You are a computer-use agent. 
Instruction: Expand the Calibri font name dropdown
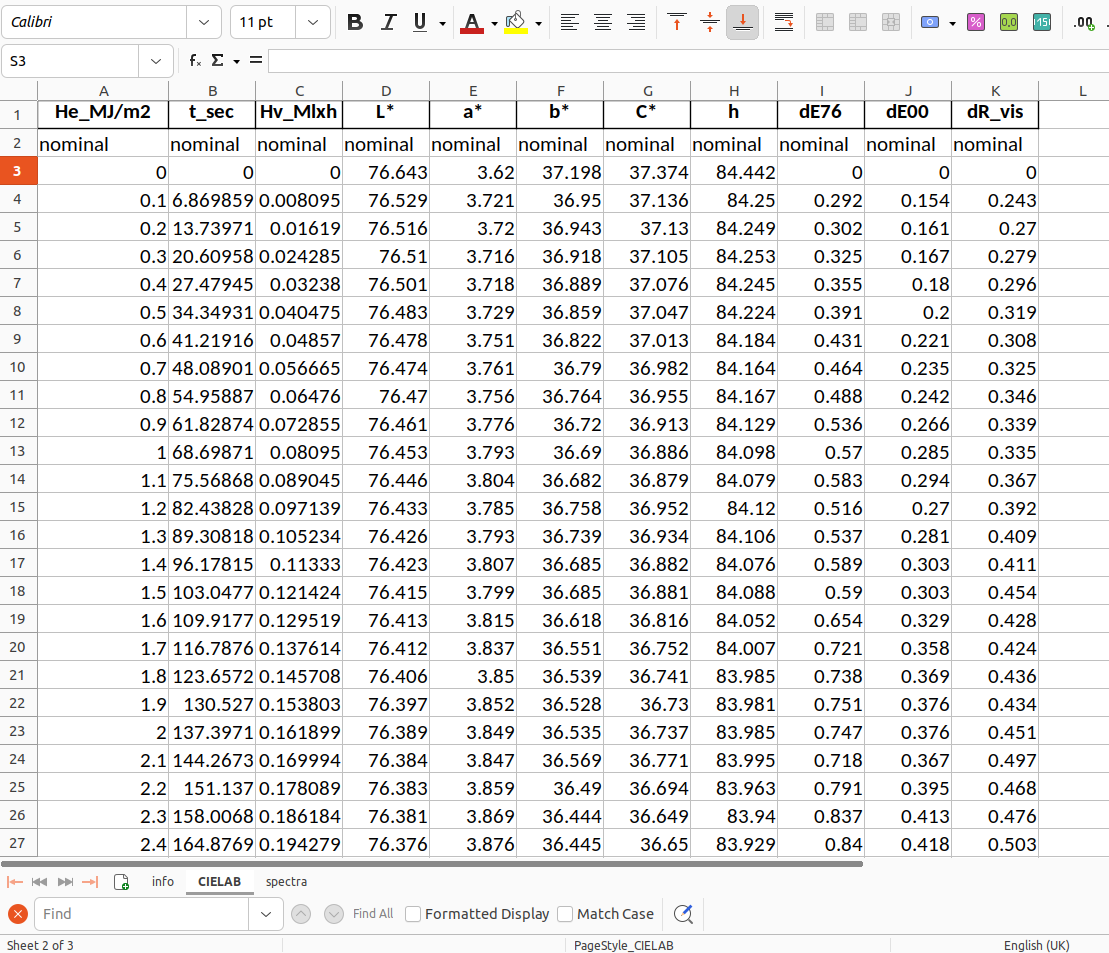[x=204, y=22]
